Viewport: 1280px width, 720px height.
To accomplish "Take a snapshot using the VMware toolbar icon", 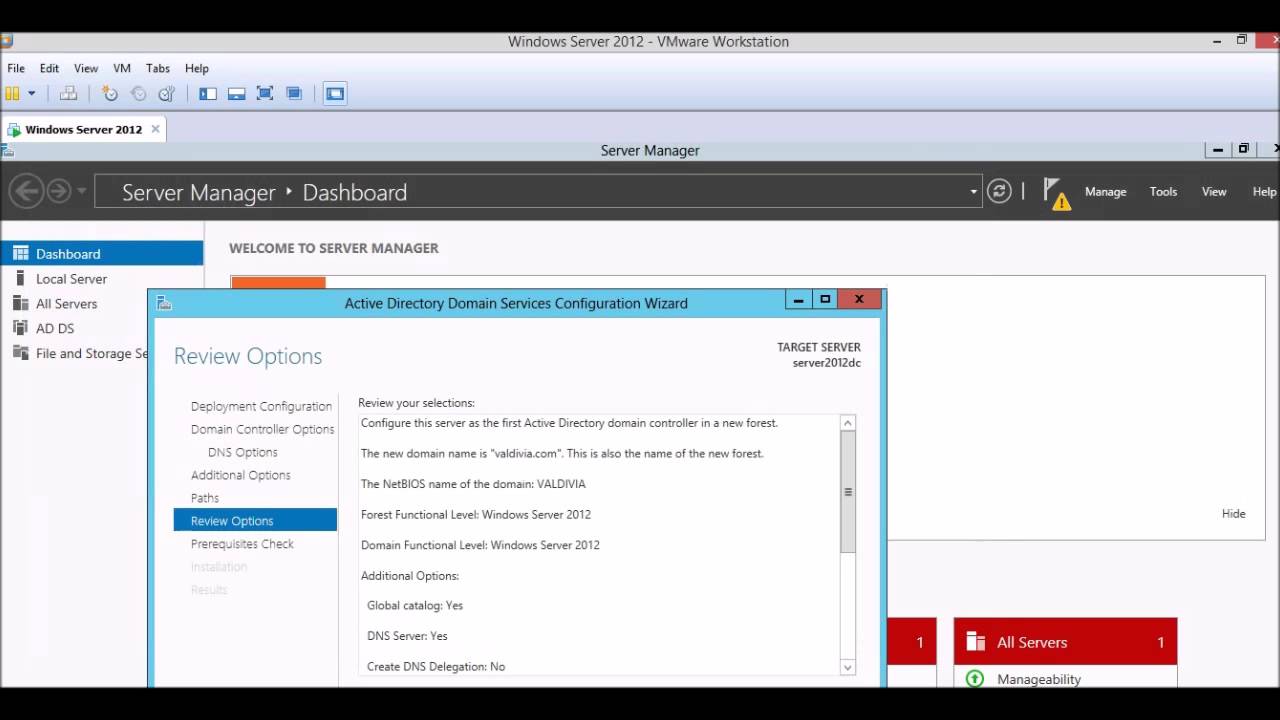I will pos(110,93).
